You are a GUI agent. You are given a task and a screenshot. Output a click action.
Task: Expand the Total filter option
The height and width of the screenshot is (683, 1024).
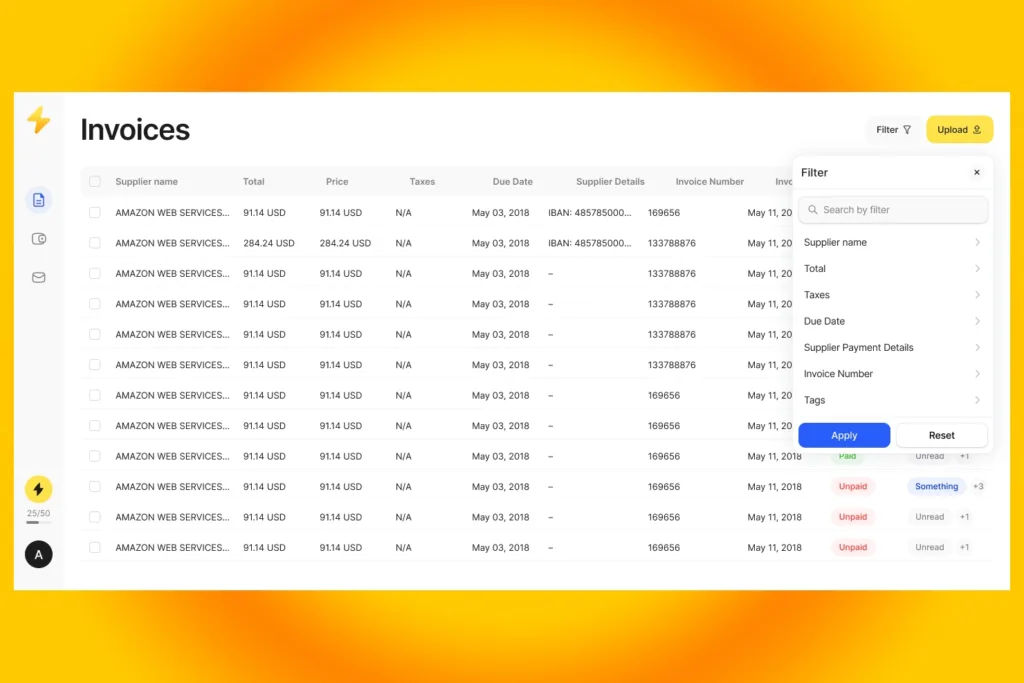pos(892,268)
